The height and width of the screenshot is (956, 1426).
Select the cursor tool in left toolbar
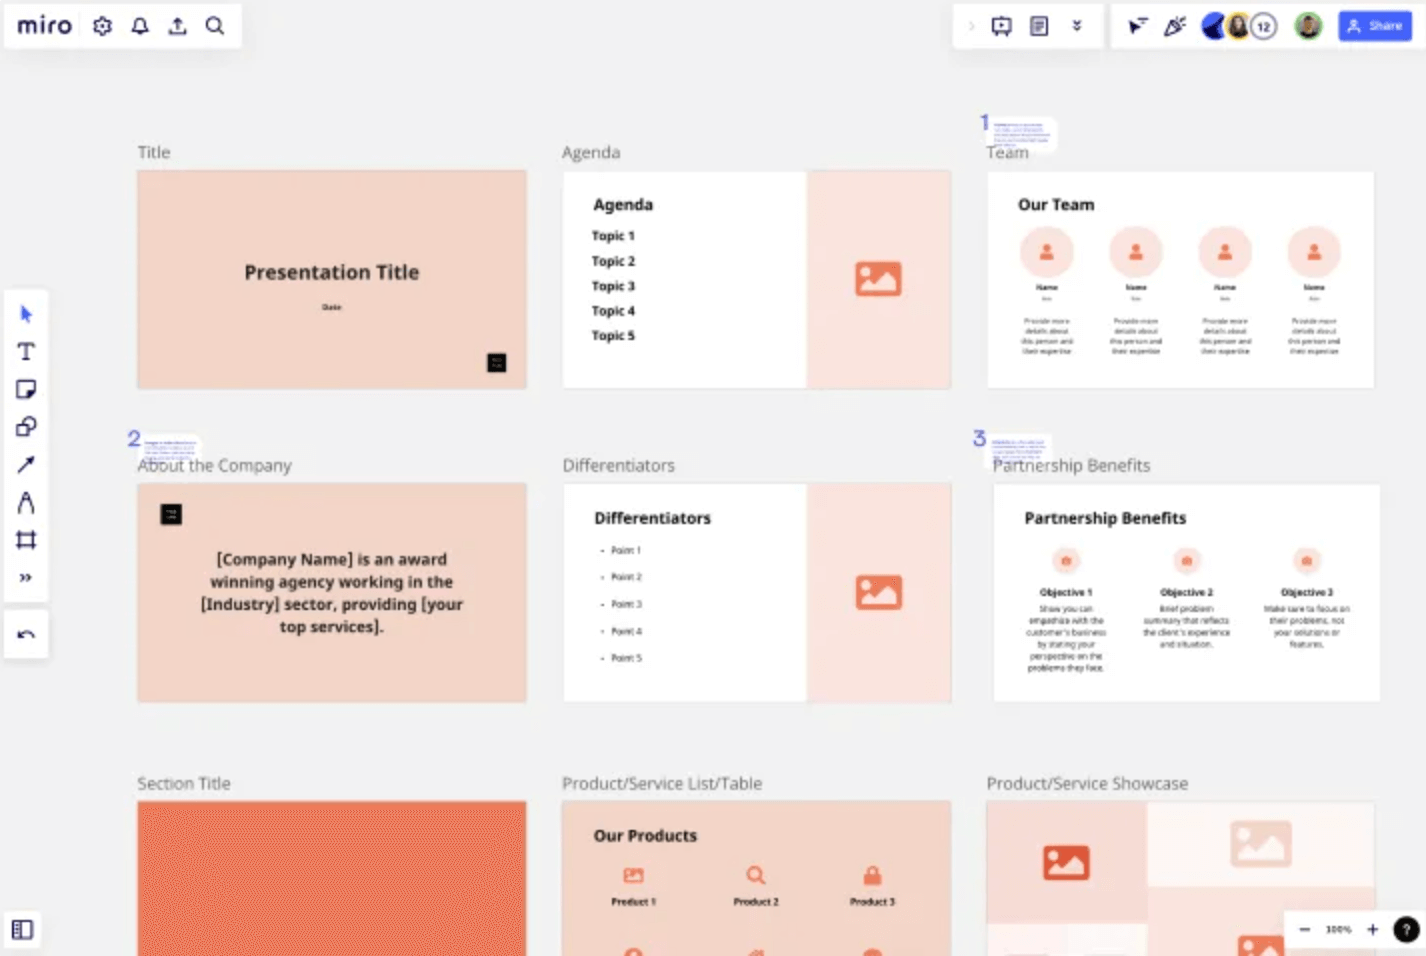click(26, 314)
